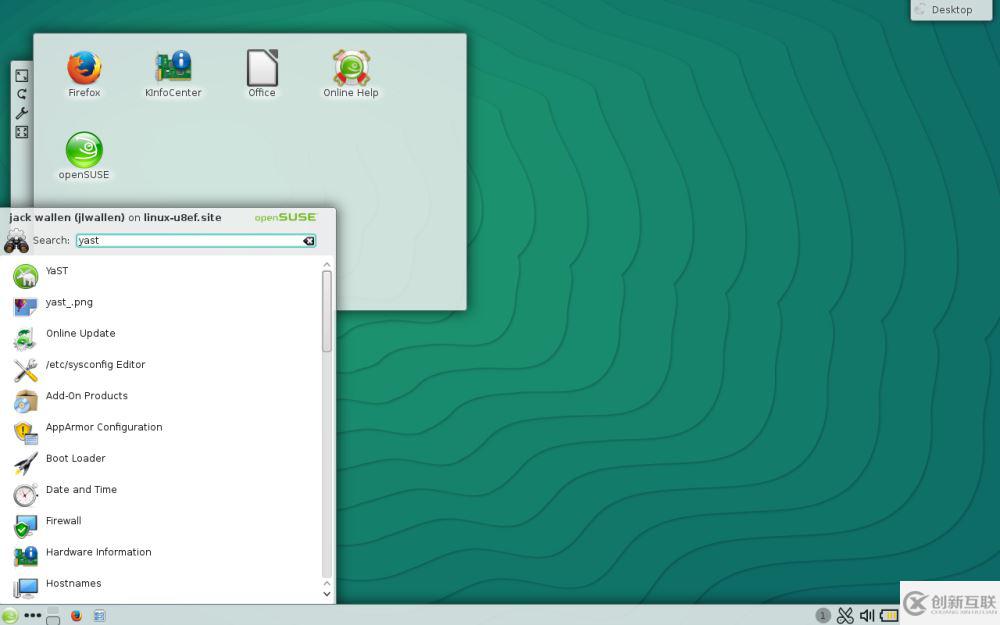Launch Firefox from the bottom panel
Image resolution: width=1000 pixels, height=625 pixels.
tap(77, 616)
